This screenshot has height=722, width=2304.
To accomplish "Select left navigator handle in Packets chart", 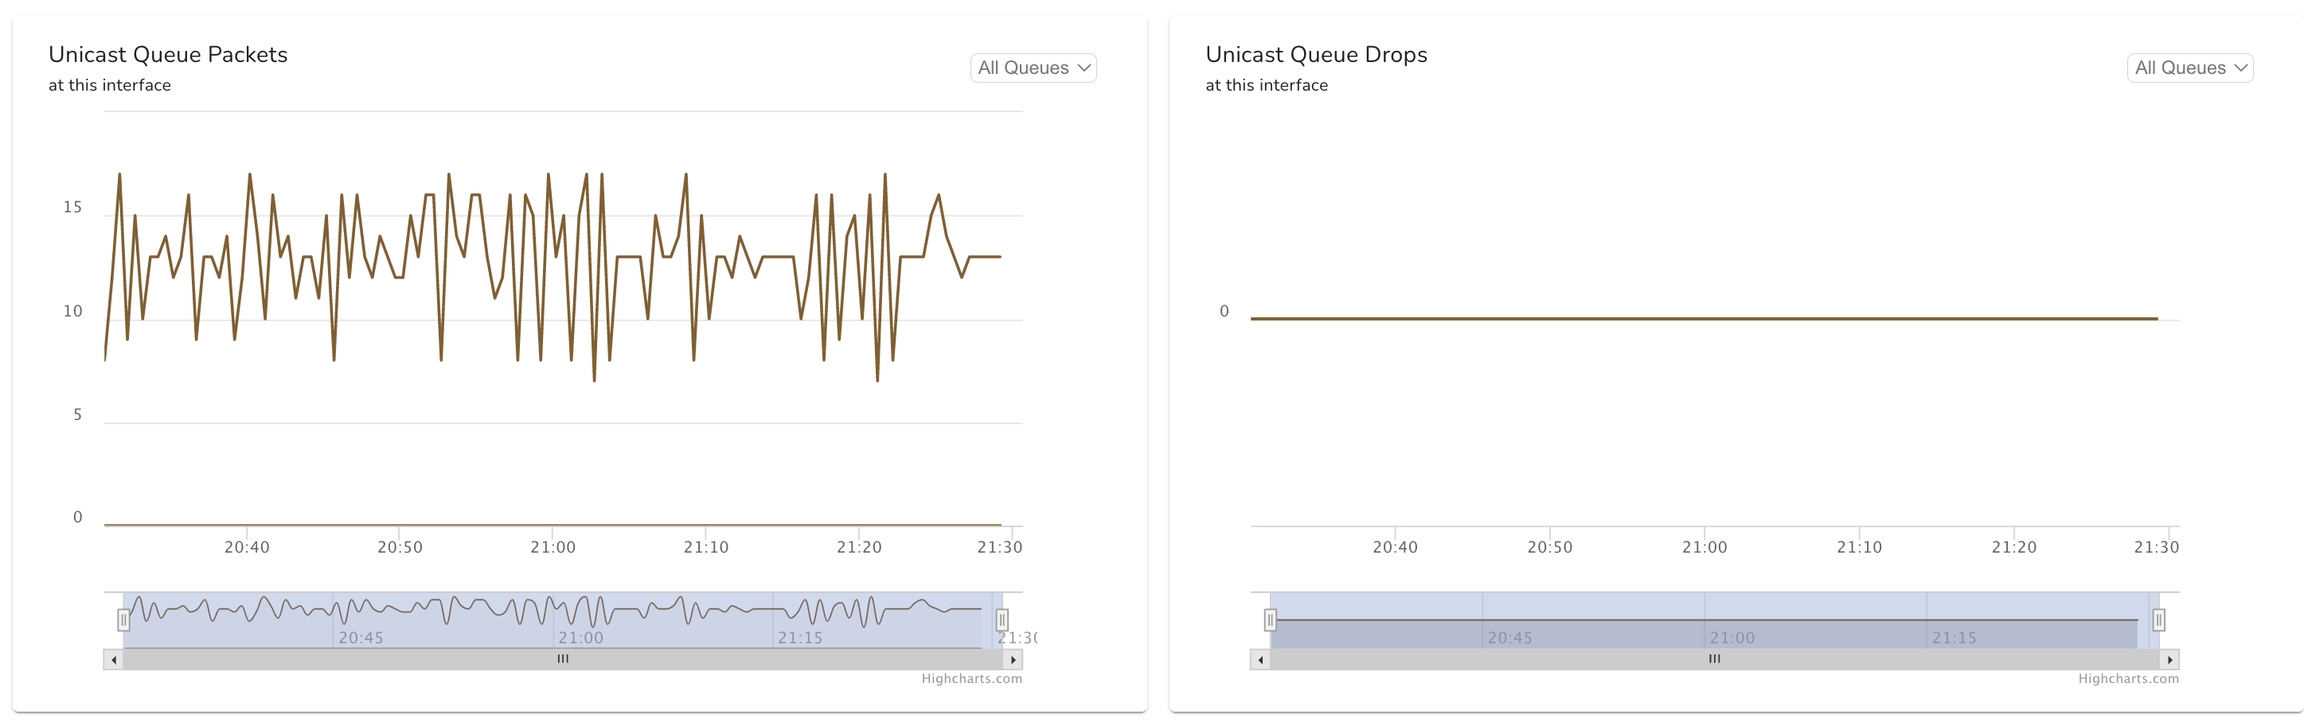I will (x=123, y=620).
